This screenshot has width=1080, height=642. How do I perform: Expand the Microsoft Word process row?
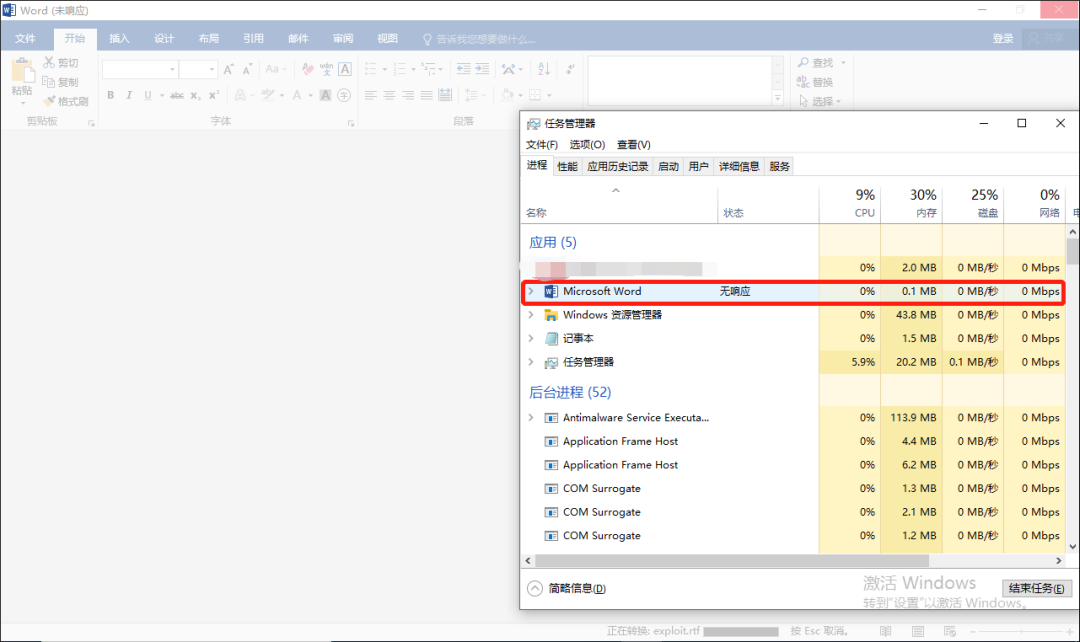tap(531, 291)
